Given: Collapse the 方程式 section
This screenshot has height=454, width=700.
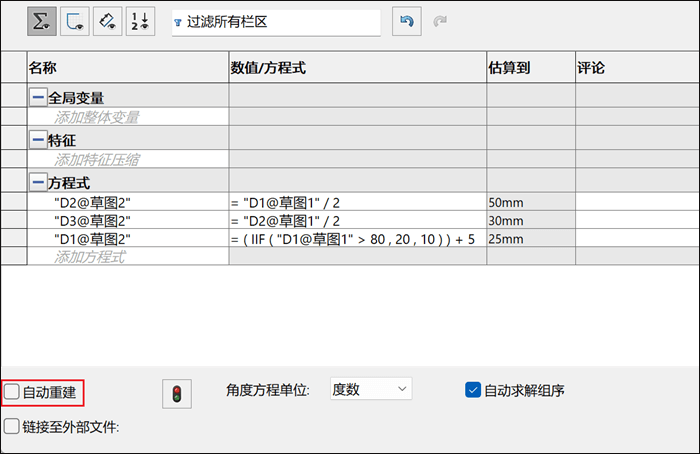Looking at the screenshot, I should tap(38, 182).
